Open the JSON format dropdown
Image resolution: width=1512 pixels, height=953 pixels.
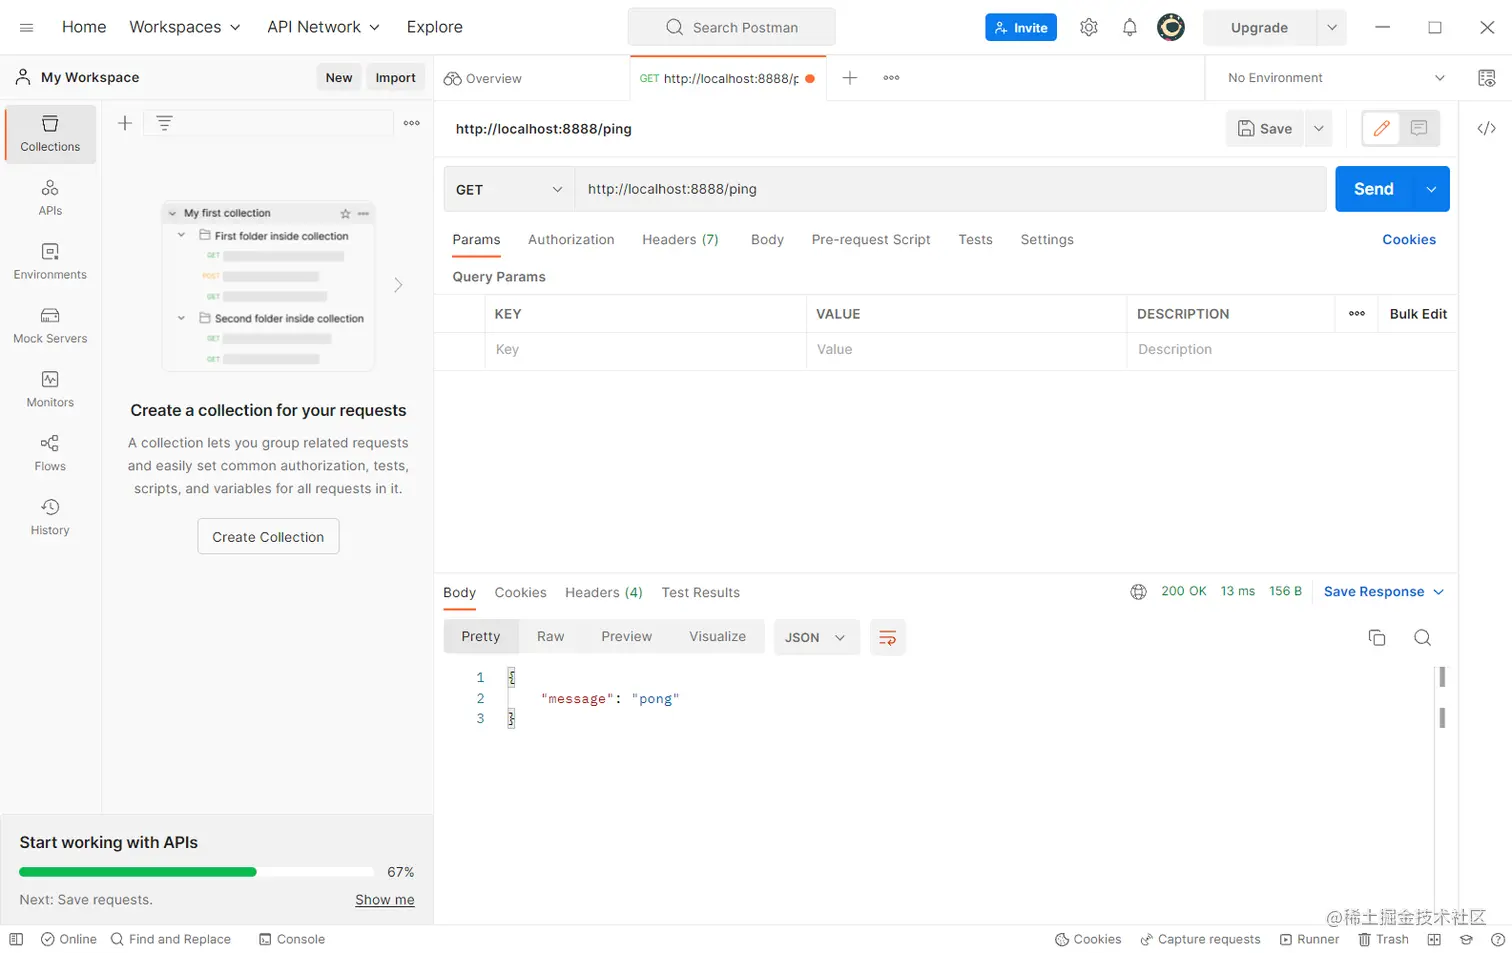point(816,638)
